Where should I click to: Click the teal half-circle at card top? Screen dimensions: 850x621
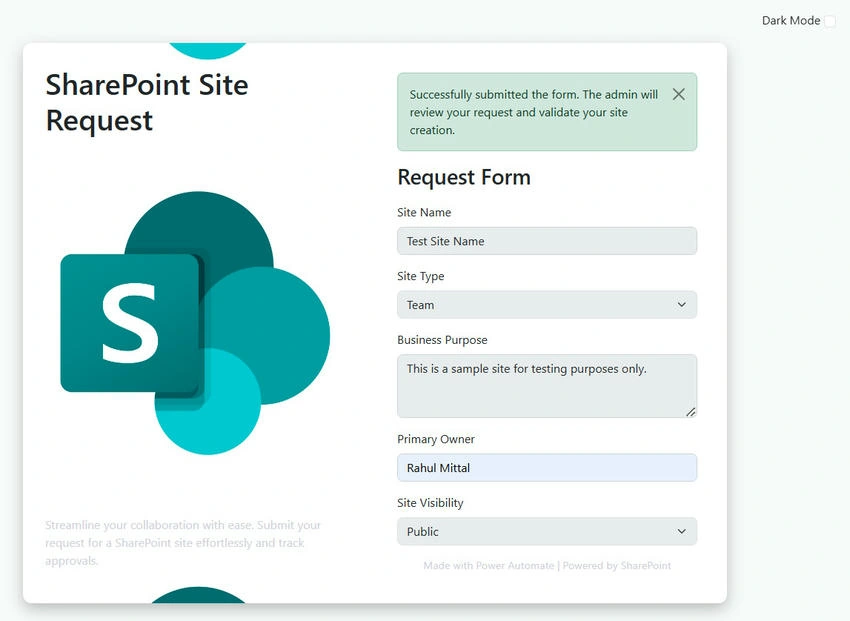[x=208, y=50]
